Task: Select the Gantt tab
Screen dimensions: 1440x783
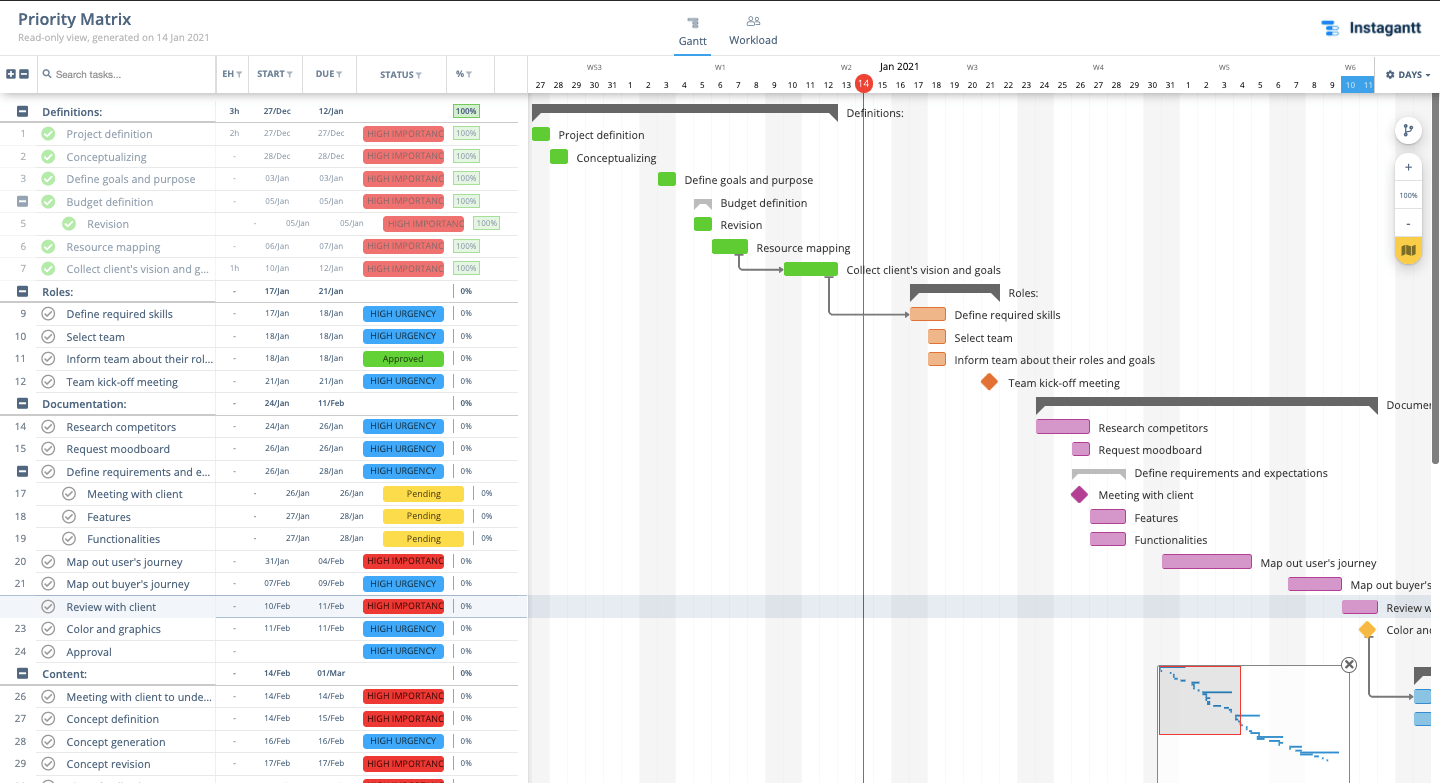Action: pos(692,30)
